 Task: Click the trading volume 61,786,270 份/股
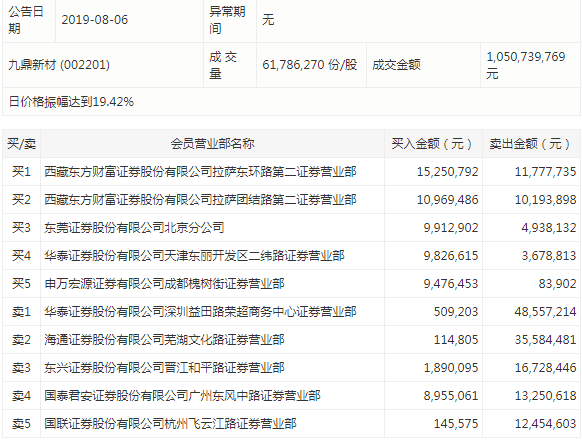[x=310, y=65]
